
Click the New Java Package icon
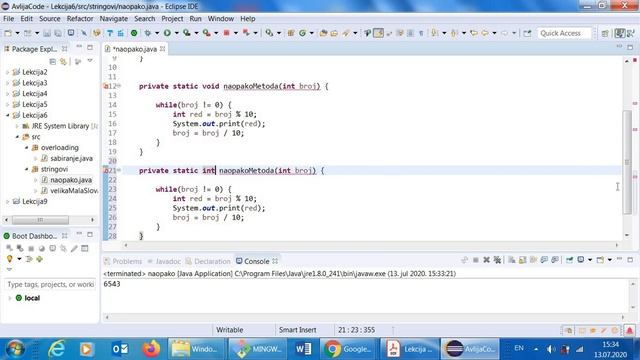click(x=291, y=33)
